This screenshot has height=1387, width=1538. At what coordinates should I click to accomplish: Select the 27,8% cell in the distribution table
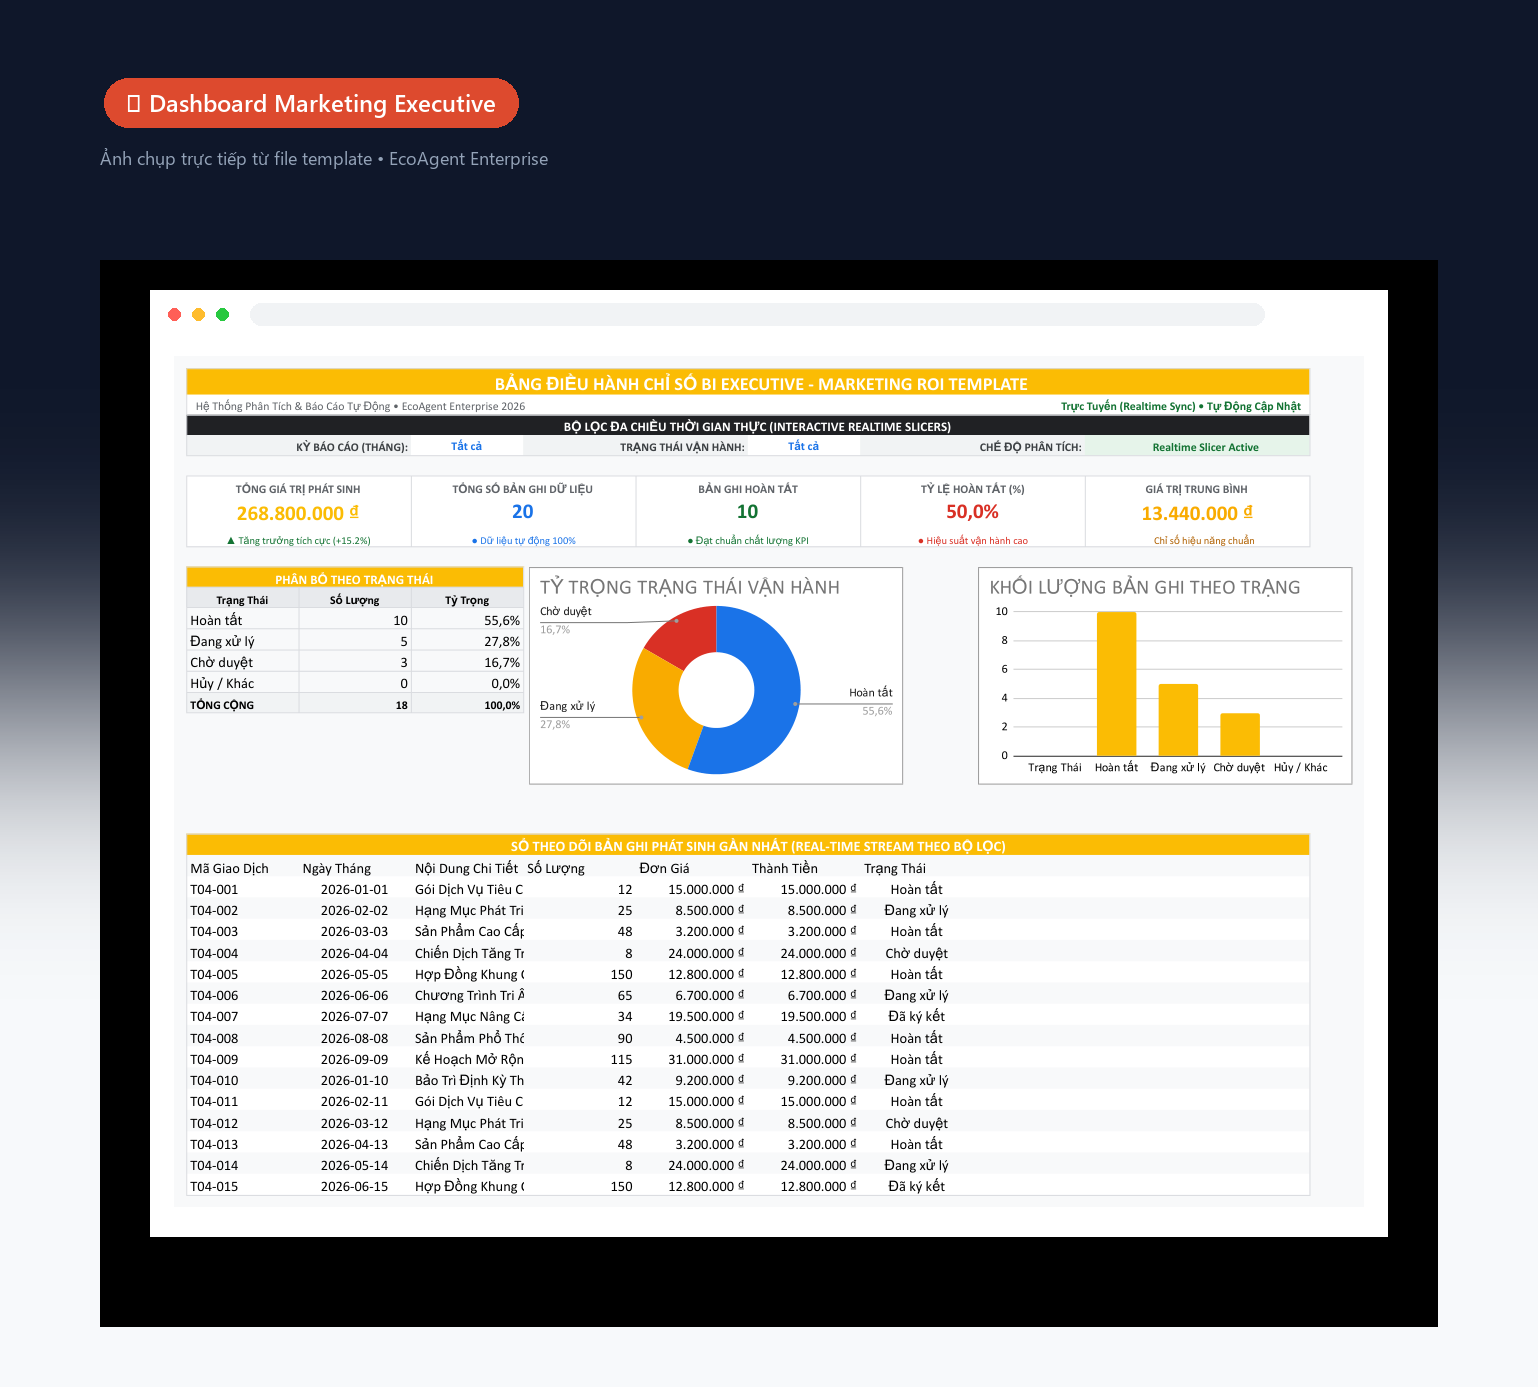pyautogui.click(x=467, y=641)
